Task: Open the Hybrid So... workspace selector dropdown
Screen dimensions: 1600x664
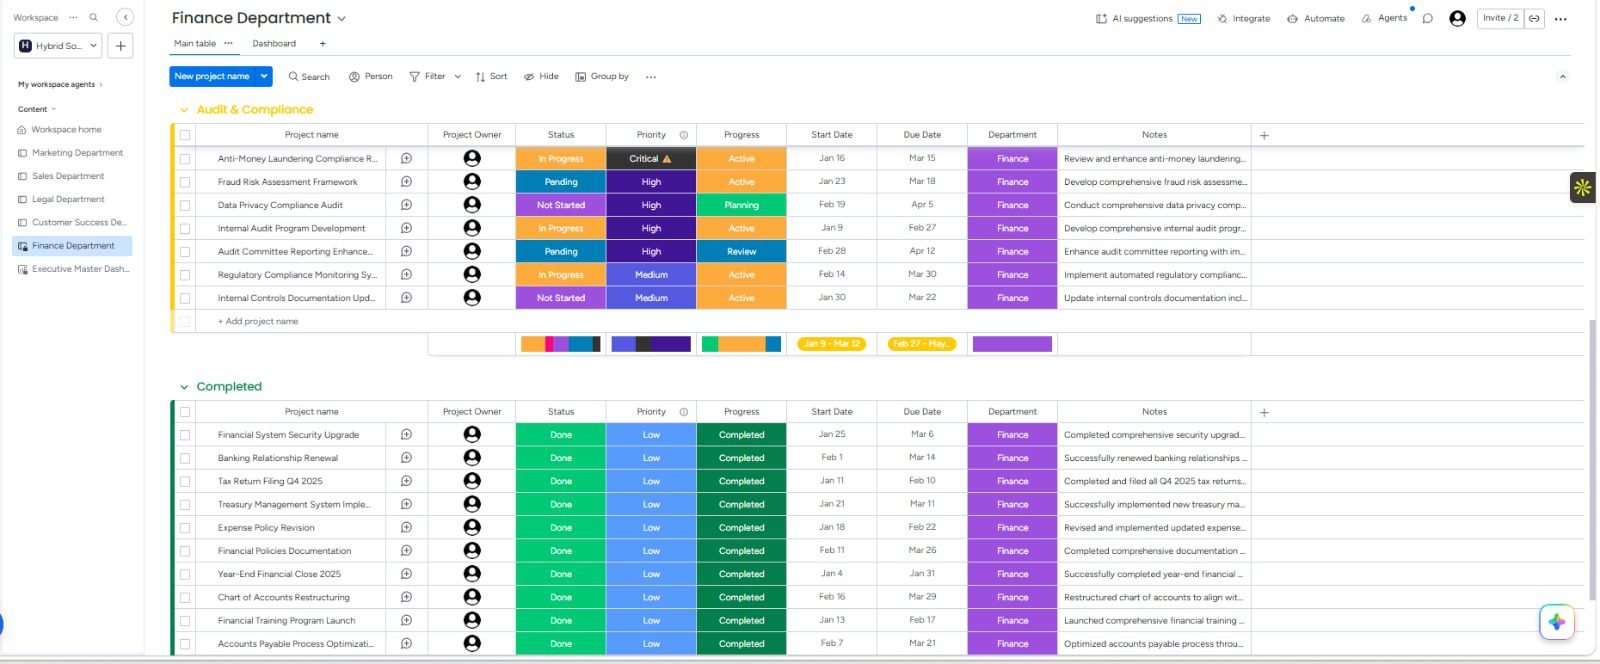Action: [59, 46]
